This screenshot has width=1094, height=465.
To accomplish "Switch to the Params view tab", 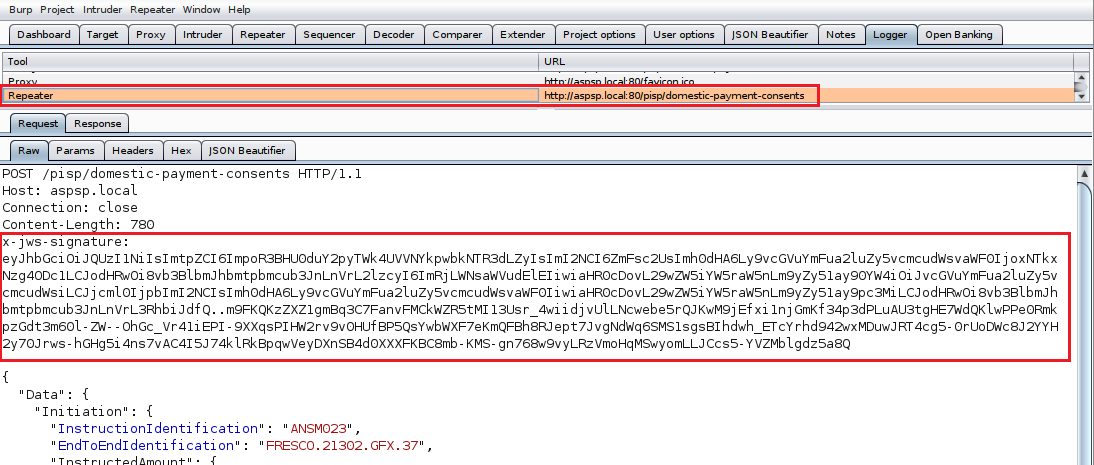I will pos(75,150).
